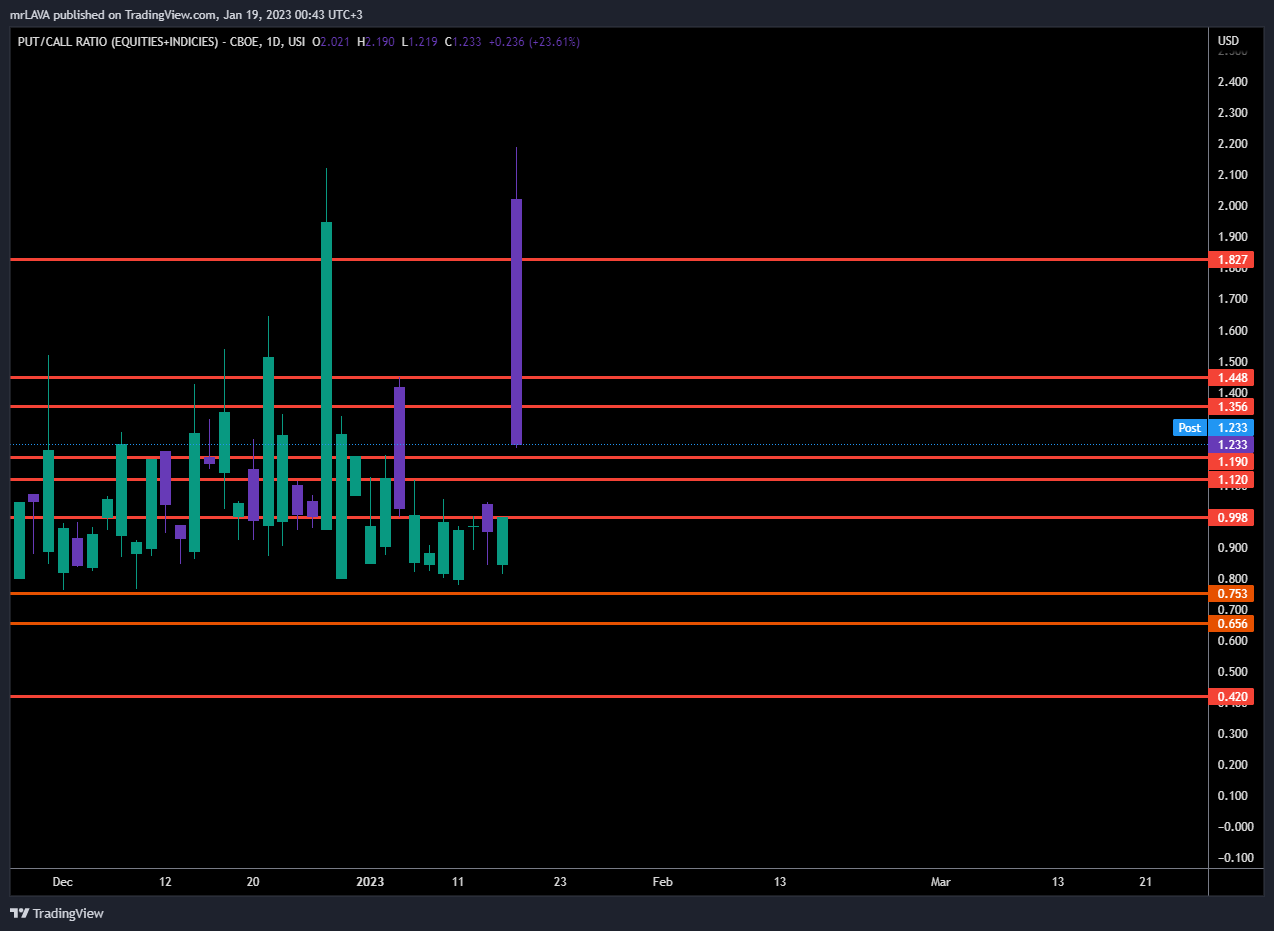The image size is (1274, 931).
Task: Click the TradingView logo at bottom left
Action: (x=57, y=913)
